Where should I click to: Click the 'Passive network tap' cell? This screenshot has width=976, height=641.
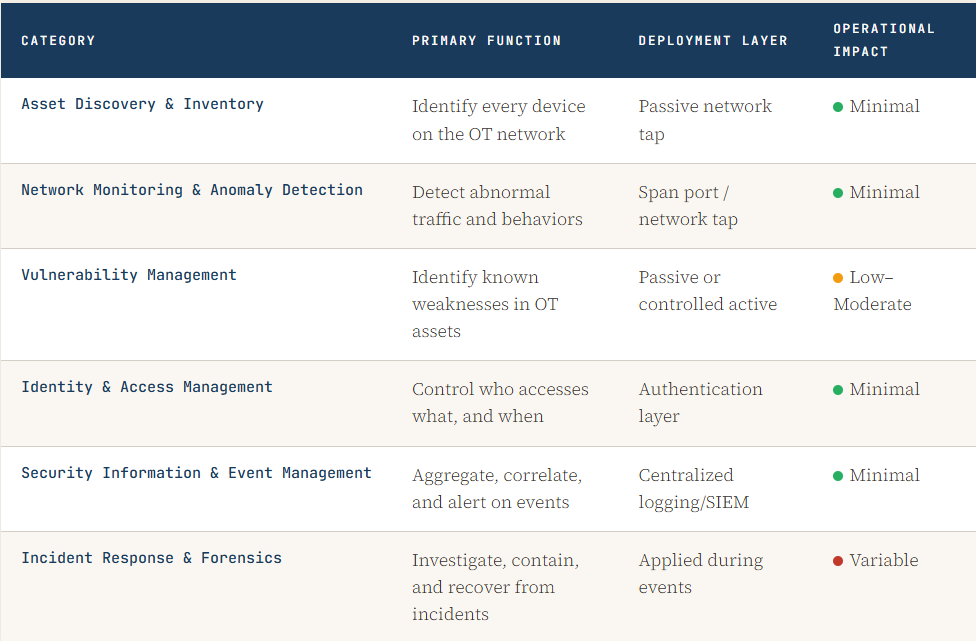click(705, 120)
